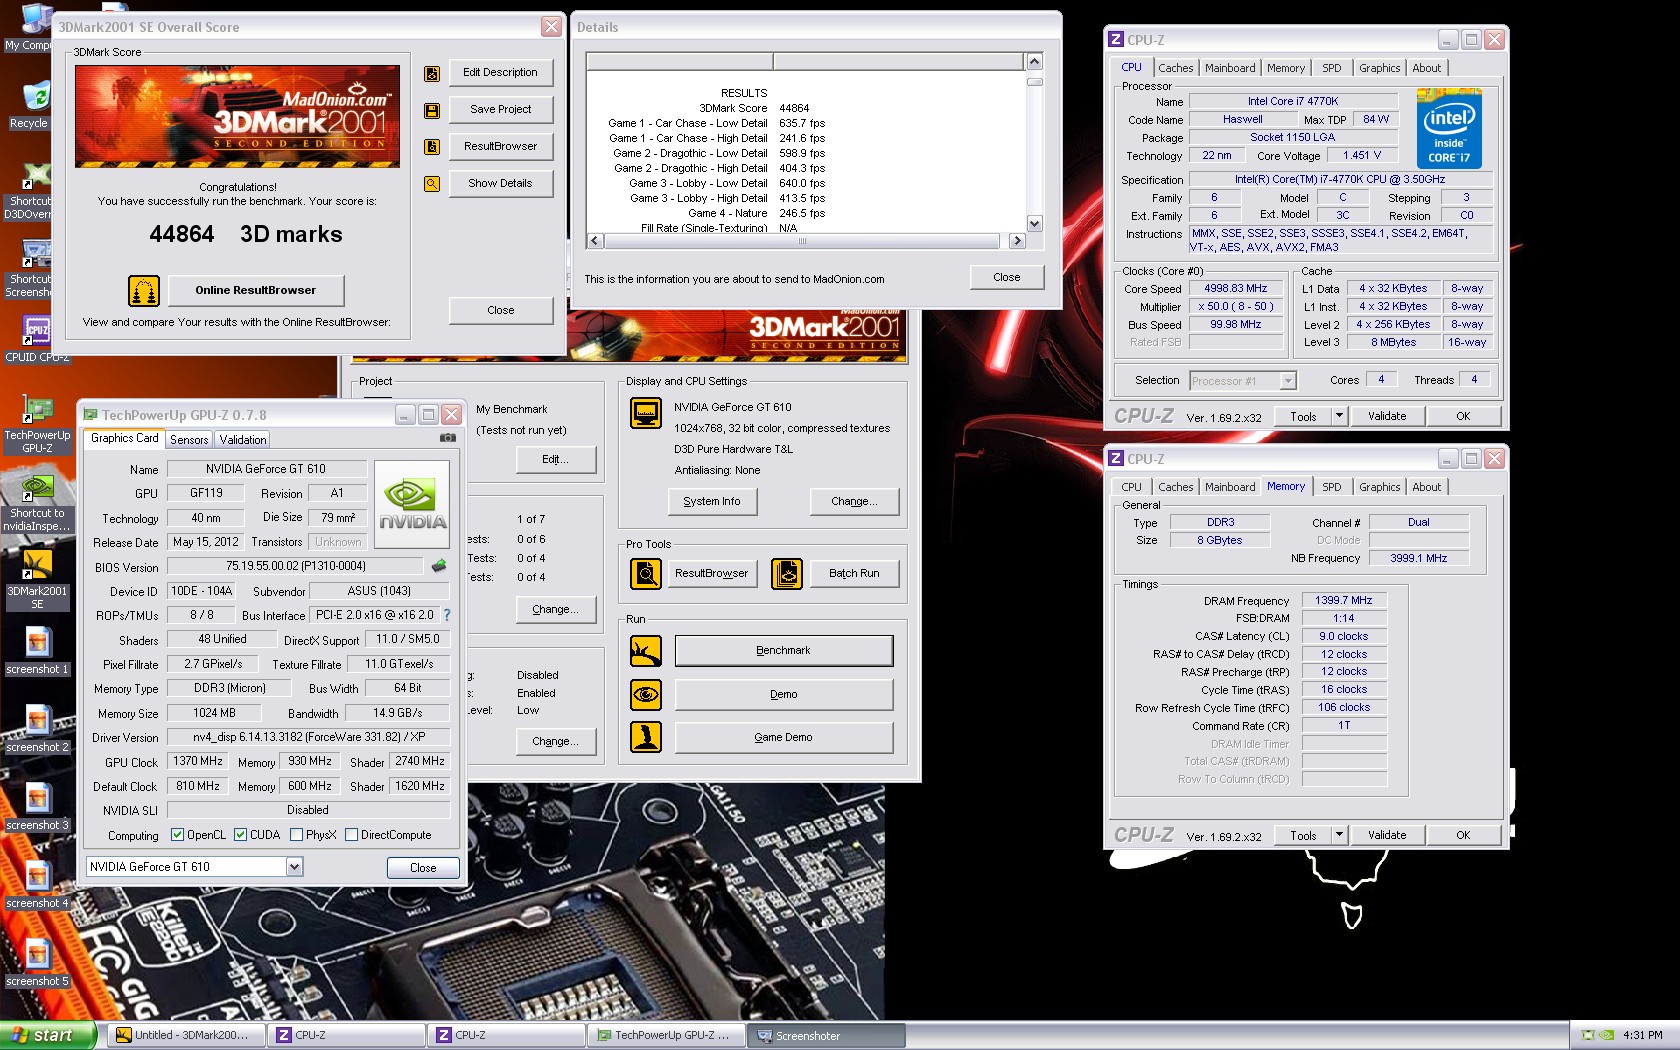Viewport: 1680px width, 1050px height.
Task: Open the Mainboard tab in upper CPU-Z
Action: coord(1229,68)
